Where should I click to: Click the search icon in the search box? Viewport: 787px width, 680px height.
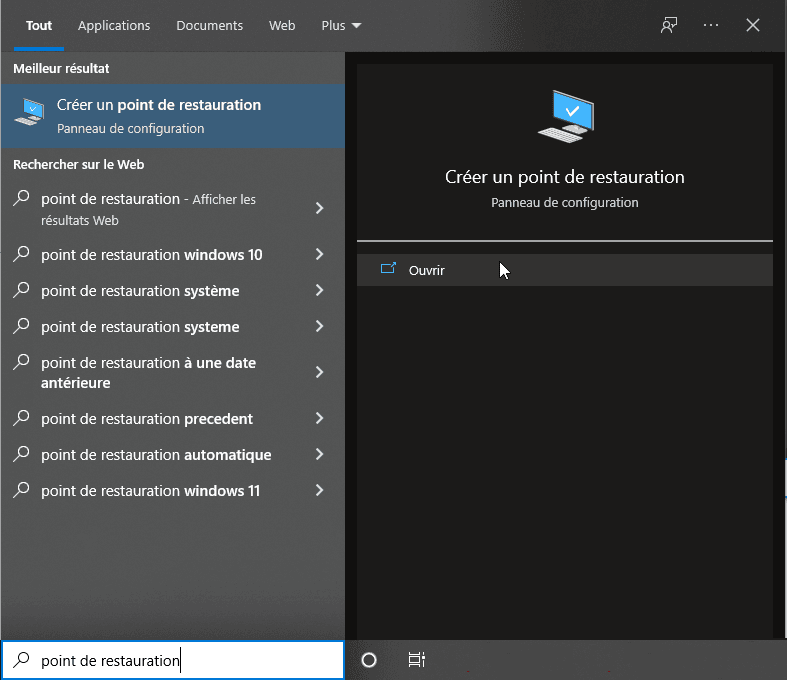[x=21, y=661]
